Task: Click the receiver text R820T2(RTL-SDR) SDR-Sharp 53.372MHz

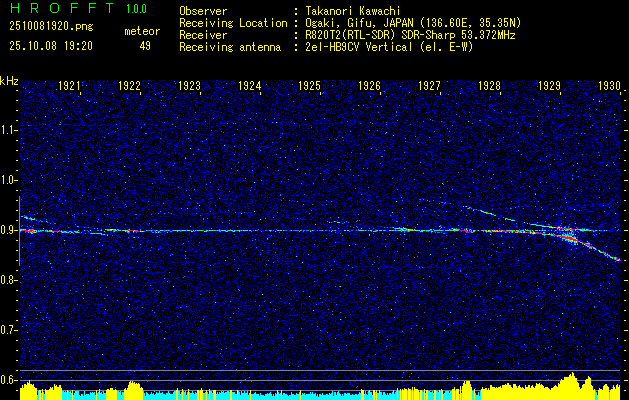Action: pos(411,35)
